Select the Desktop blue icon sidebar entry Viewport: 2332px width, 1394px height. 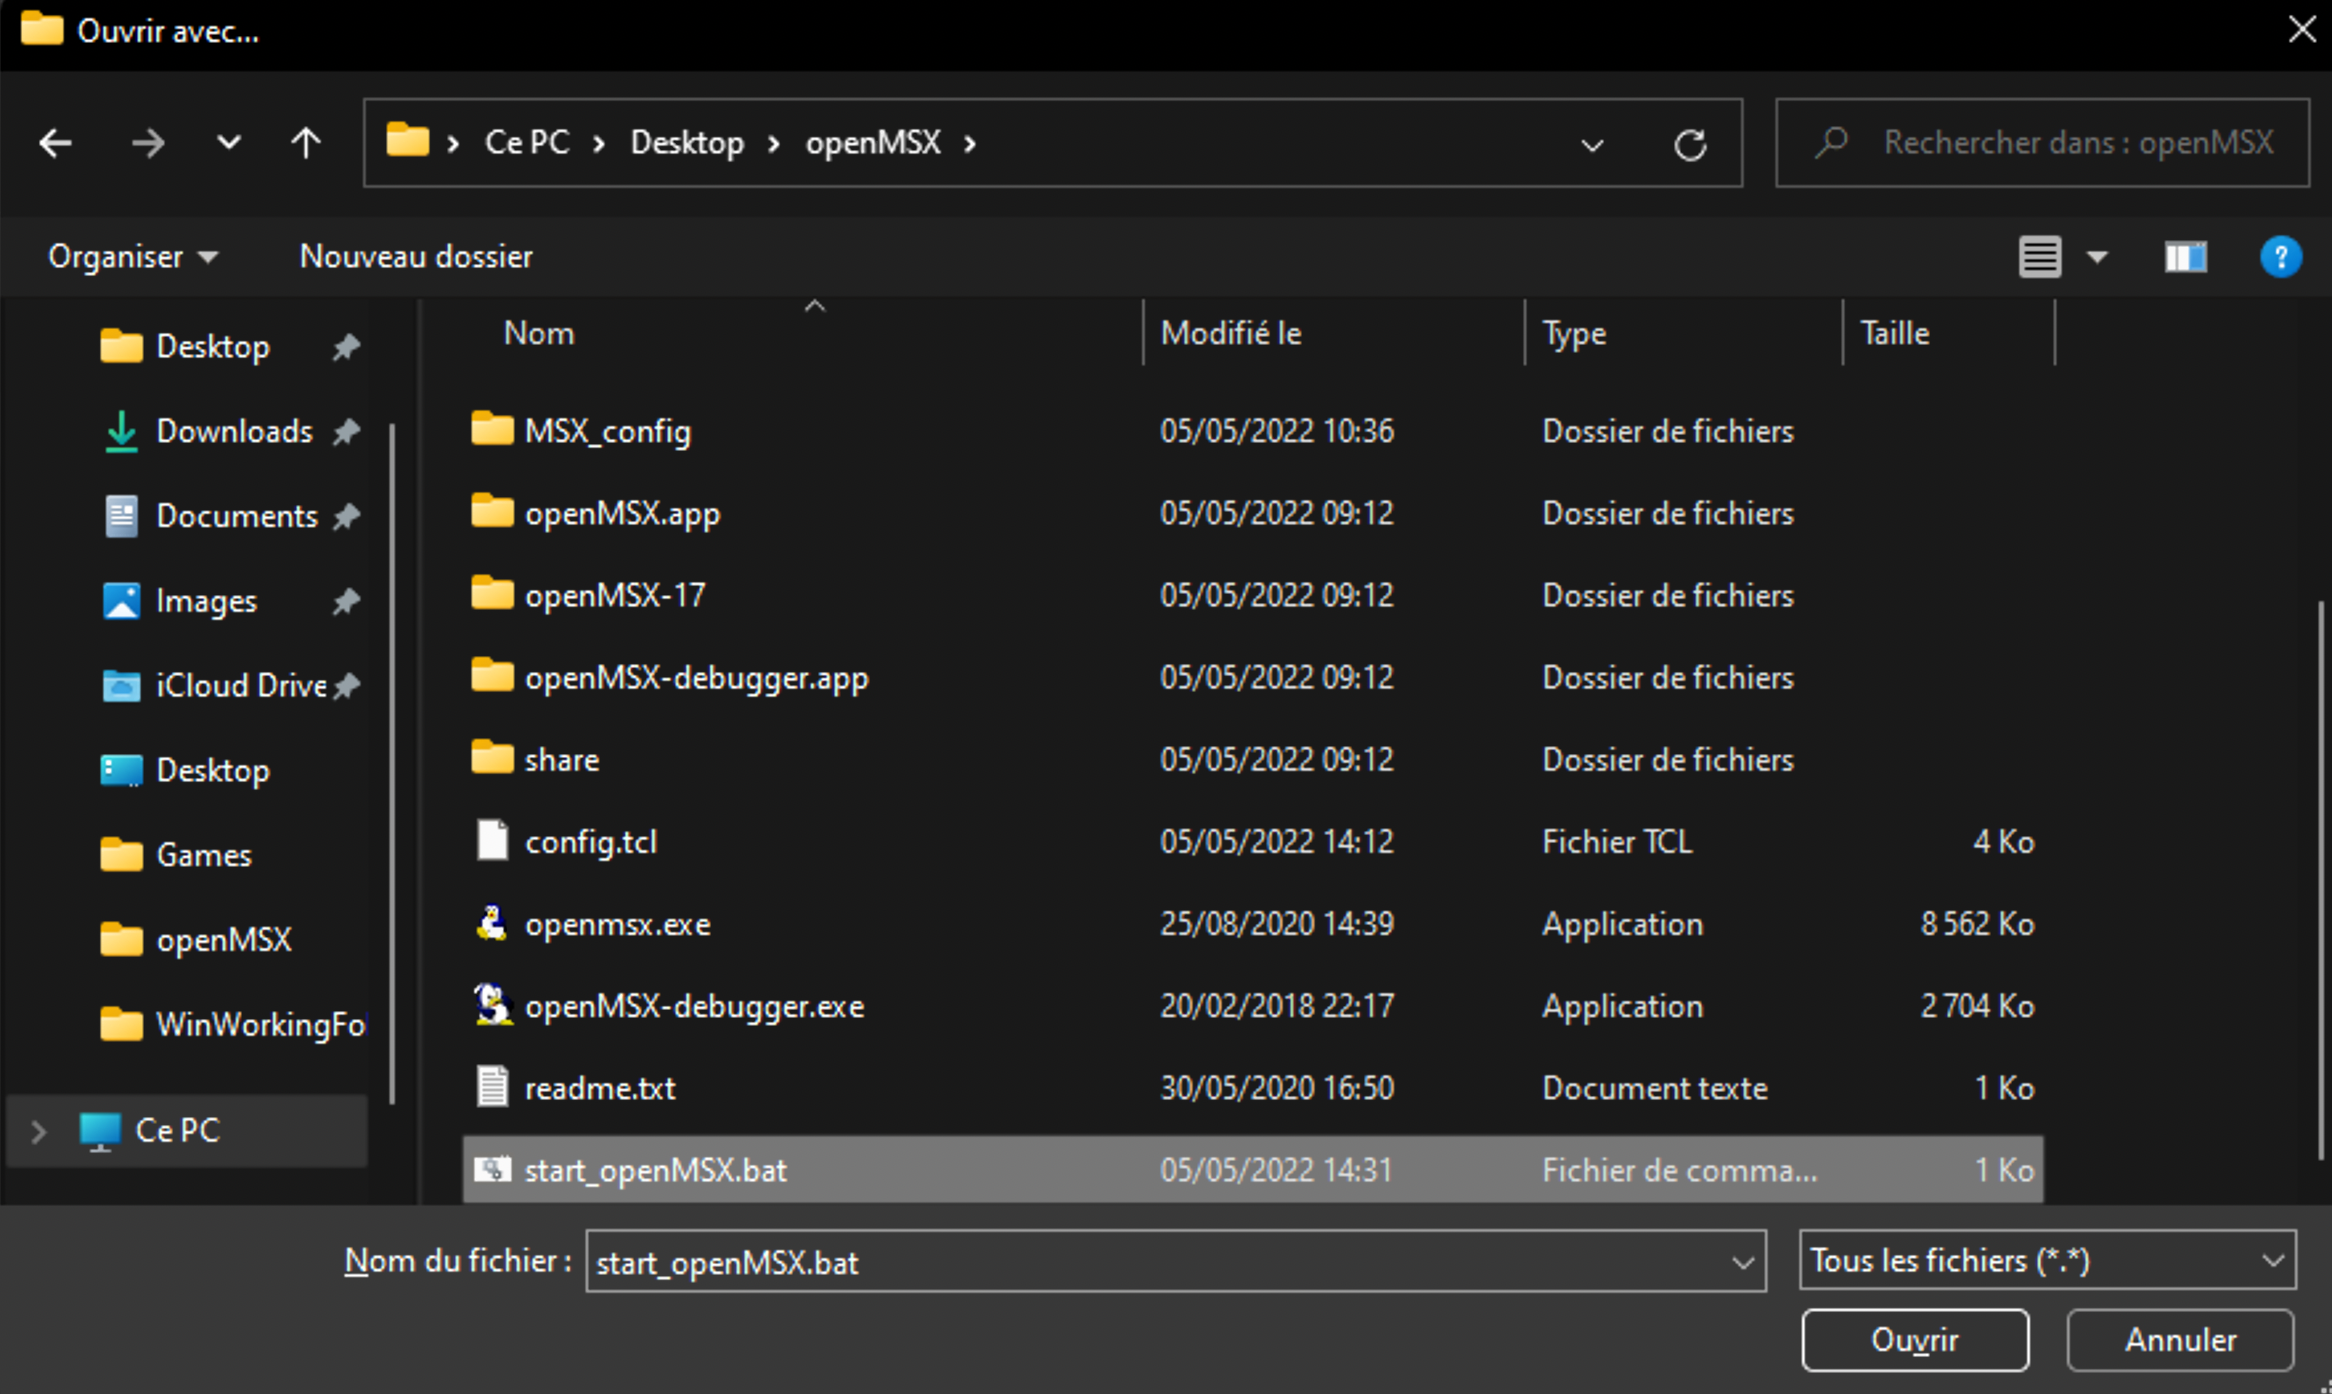(x=186, y=771)
